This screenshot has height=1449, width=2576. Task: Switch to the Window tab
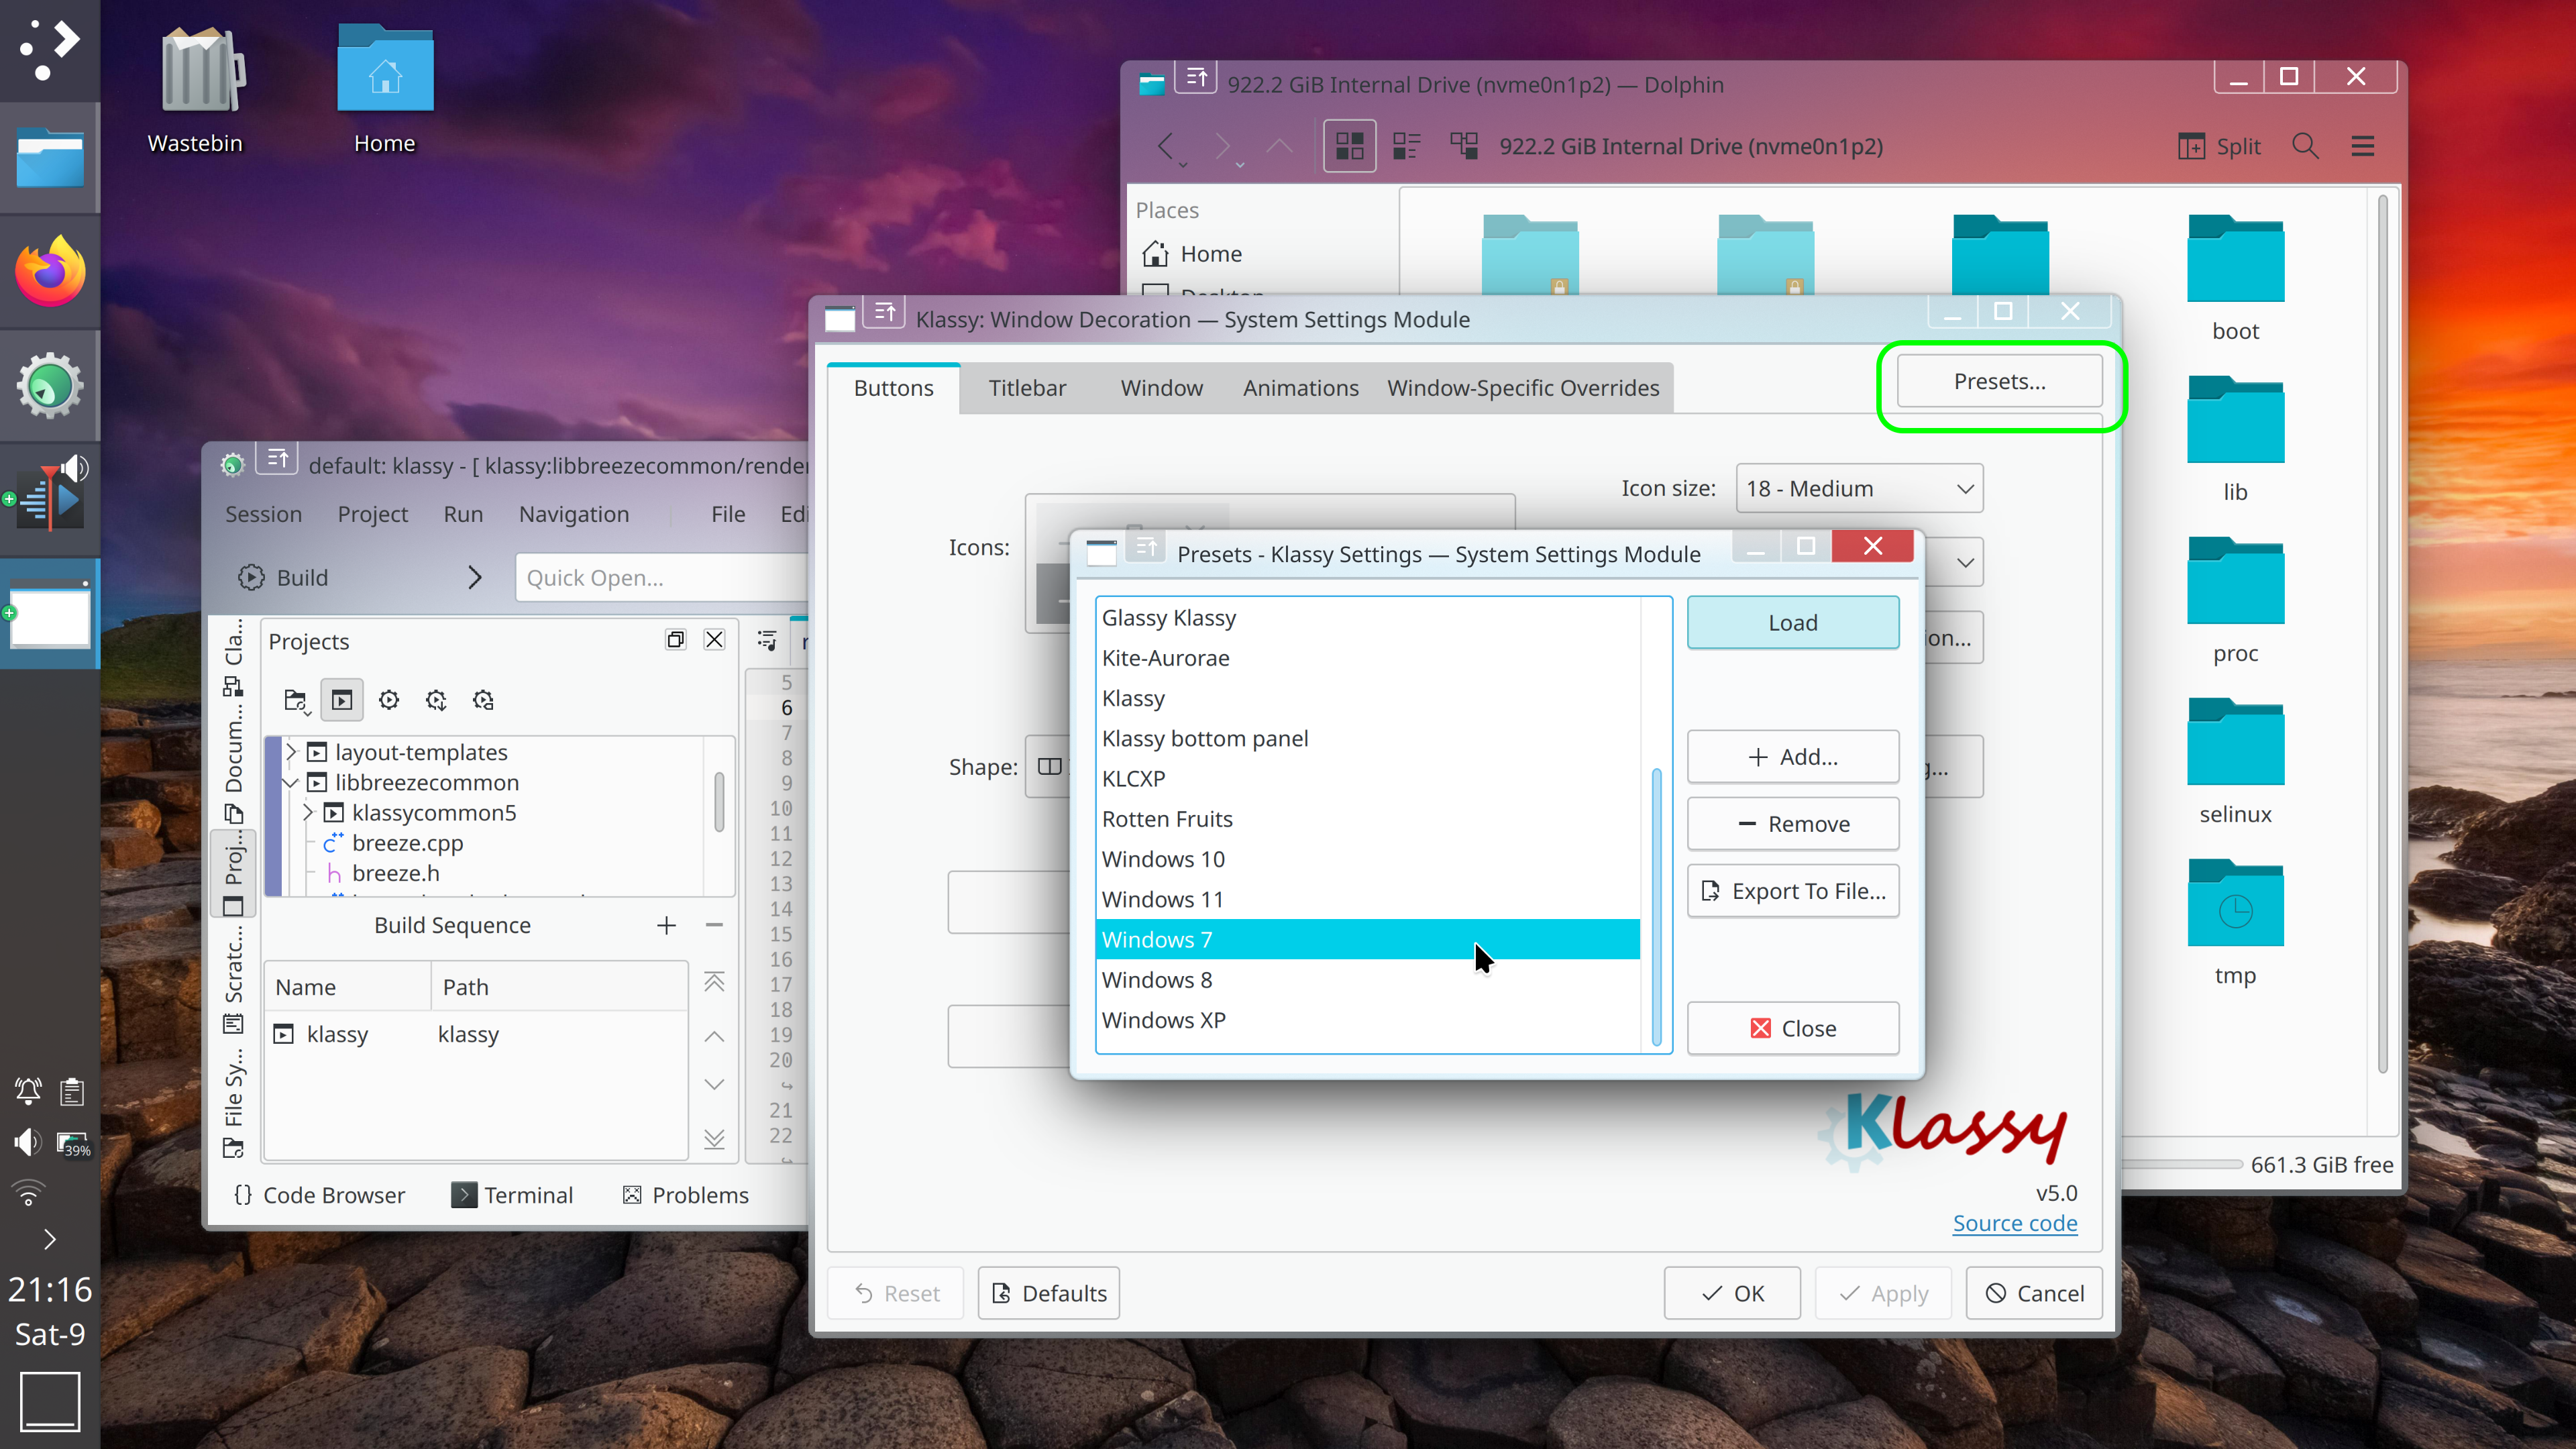[1161, 387]
